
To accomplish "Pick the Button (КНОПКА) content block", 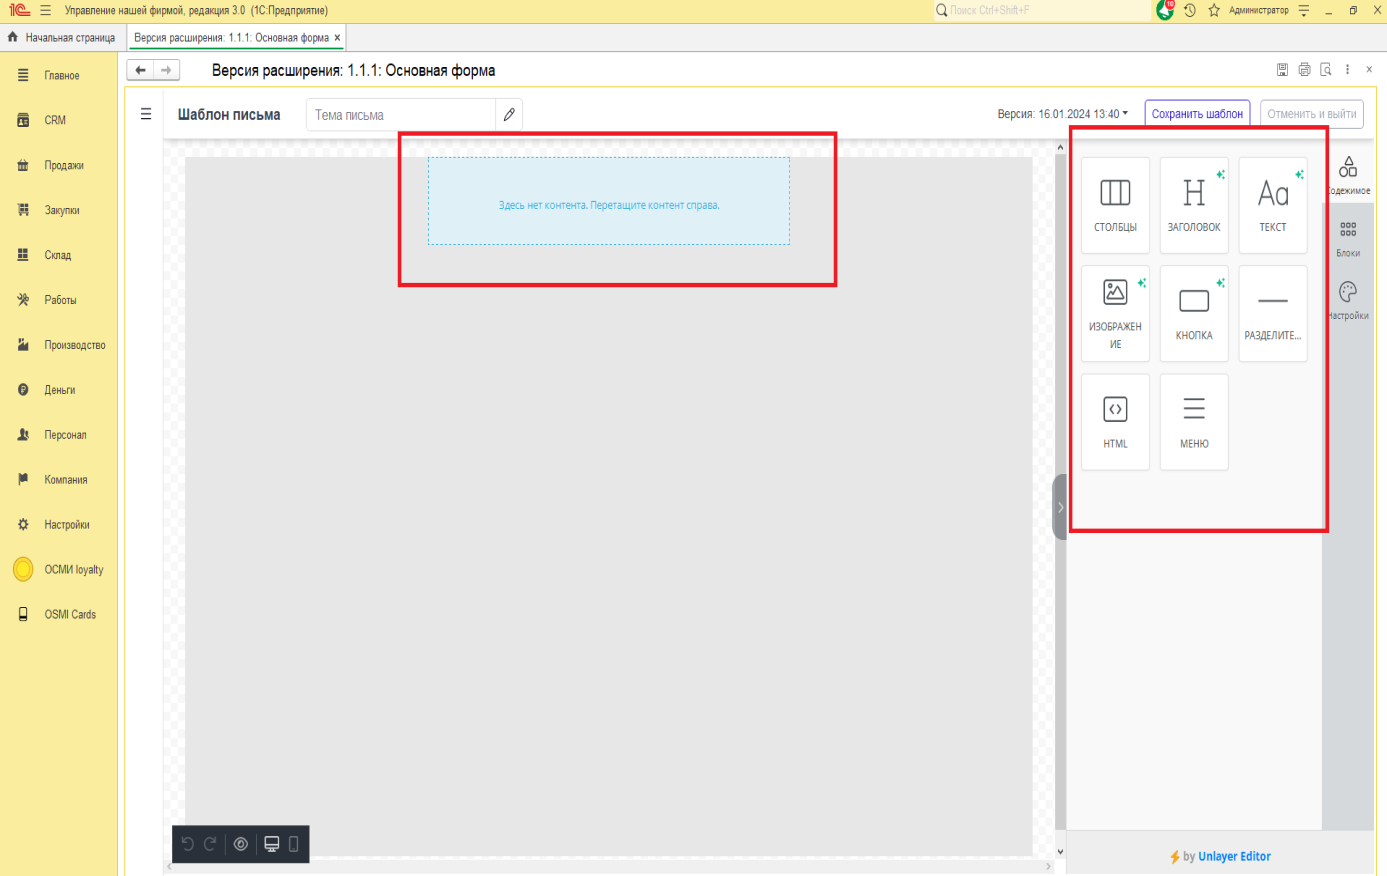I will tap(1194, 313).
